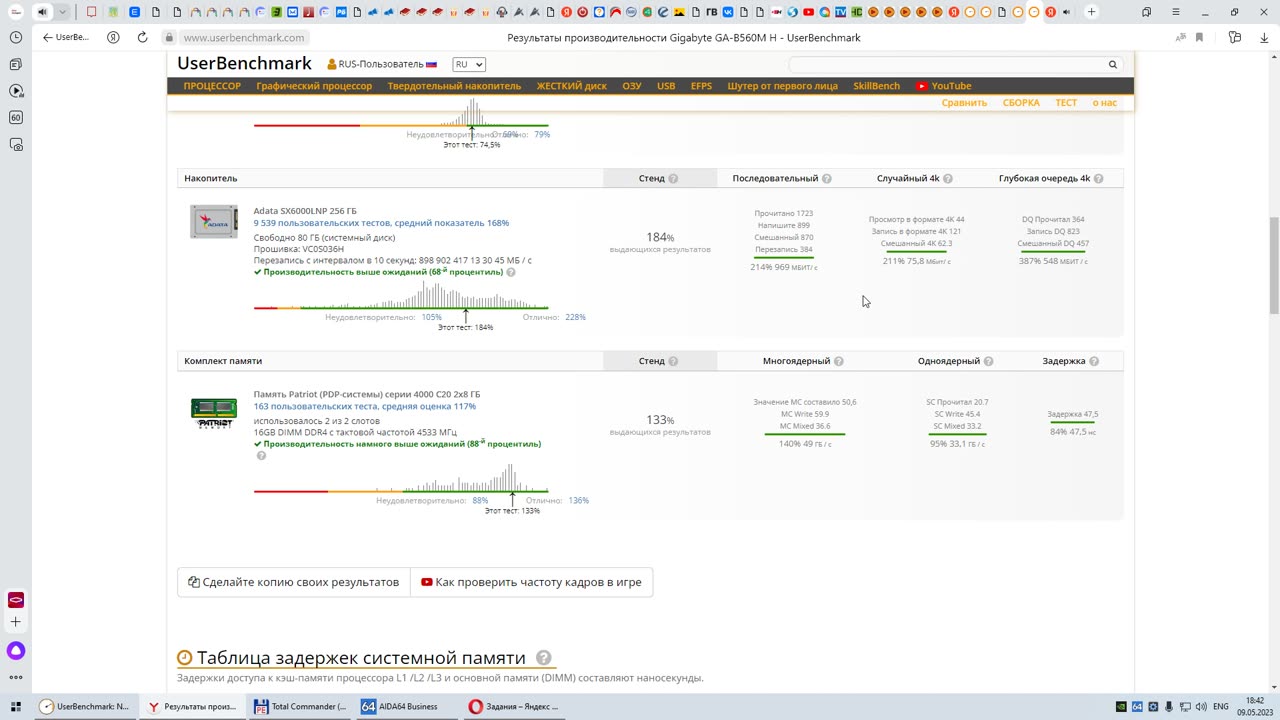1280x720 pixels.
Task: Open the ЖЕСТКИЙ диск menu item
Action: 571,86
